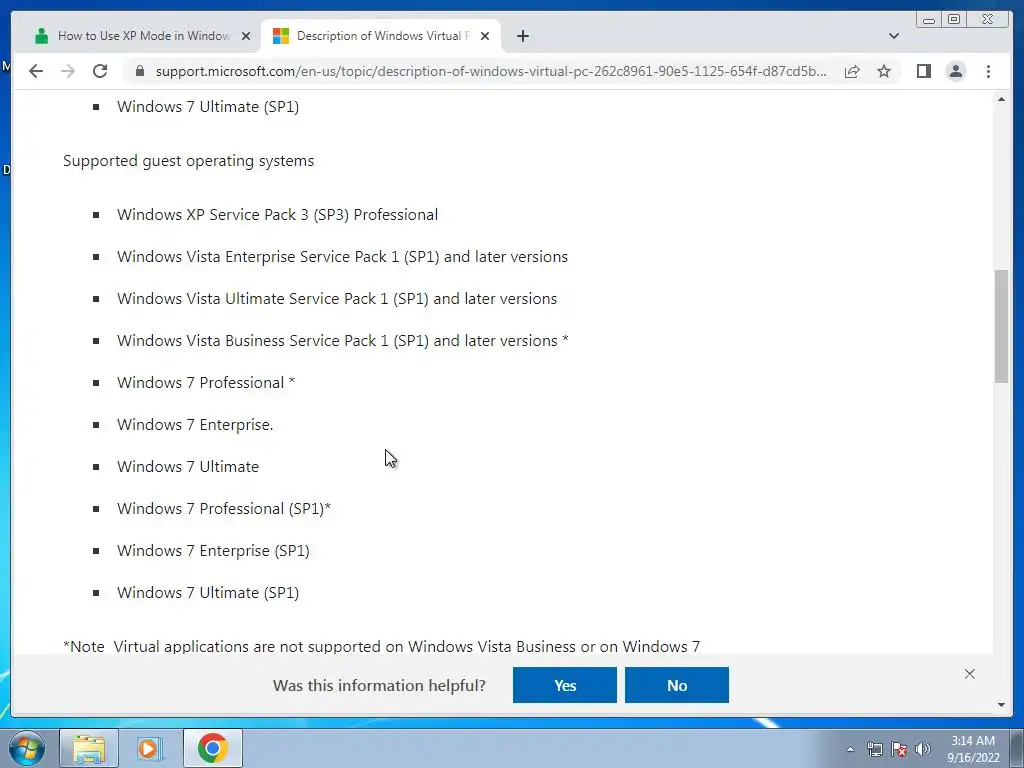1024x768 pixels.
Task: Click the address bar URL
Action: pos(490,71)
